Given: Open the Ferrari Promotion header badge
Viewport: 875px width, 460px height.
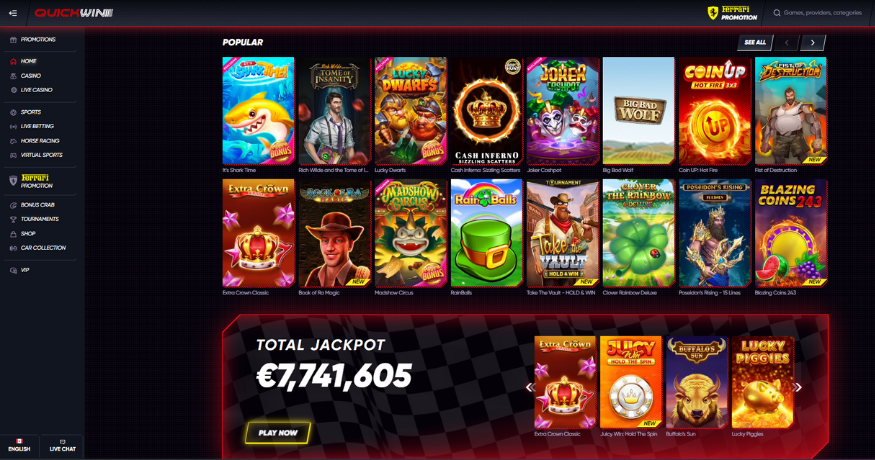Looking at the screenshot, I should 733,13.
